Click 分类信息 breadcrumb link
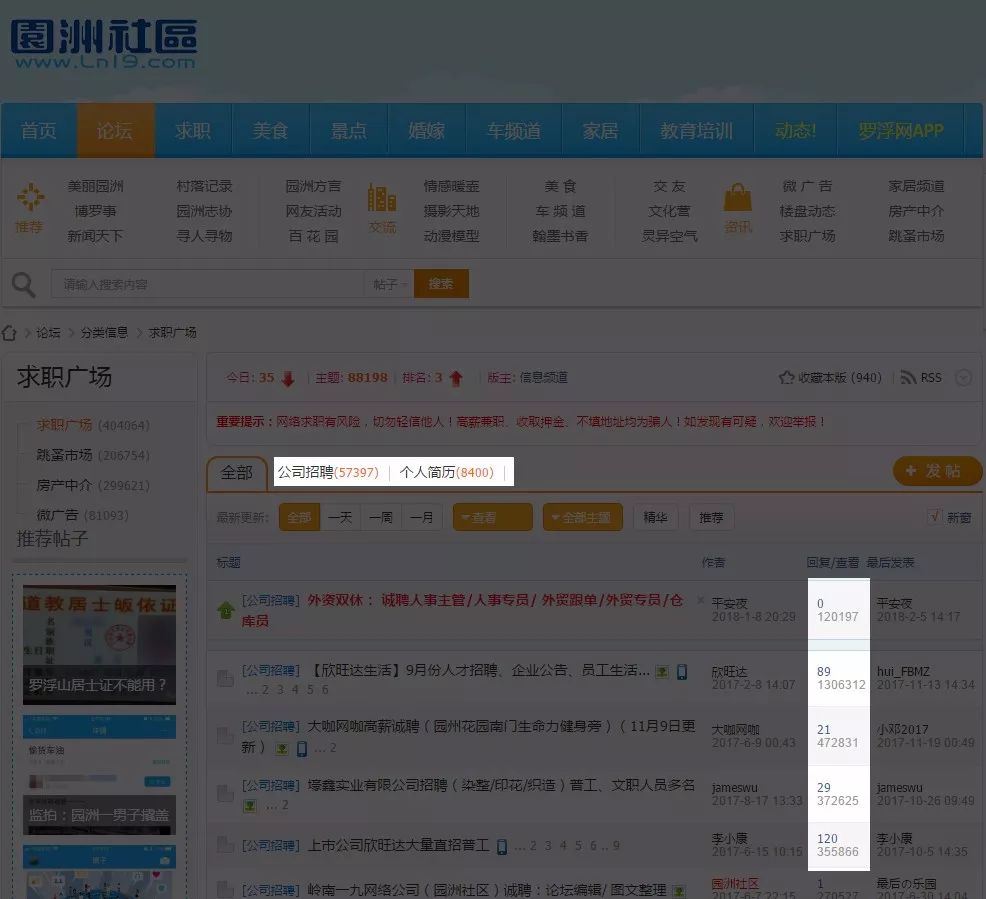Image resolution: width=986 pixels, height=899 pixels. 104,333
